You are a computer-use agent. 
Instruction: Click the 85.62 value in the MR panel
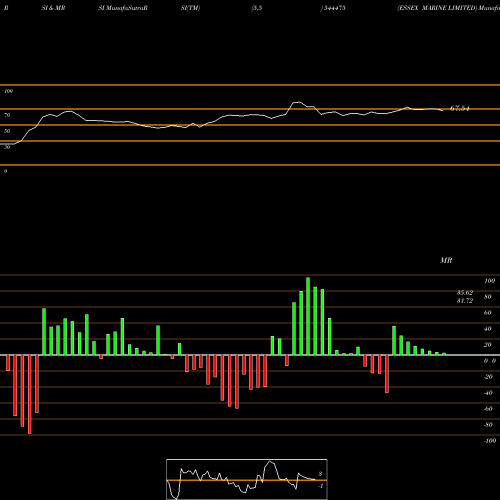click(465, 293)
